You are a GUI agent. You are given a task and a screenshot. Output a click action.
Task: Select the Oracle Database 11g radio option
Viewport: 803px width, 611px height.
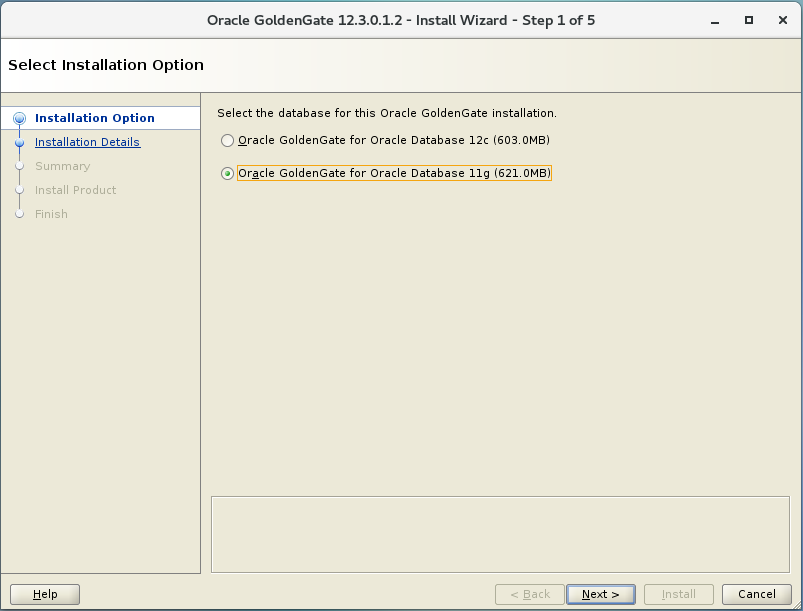[228, 174]
